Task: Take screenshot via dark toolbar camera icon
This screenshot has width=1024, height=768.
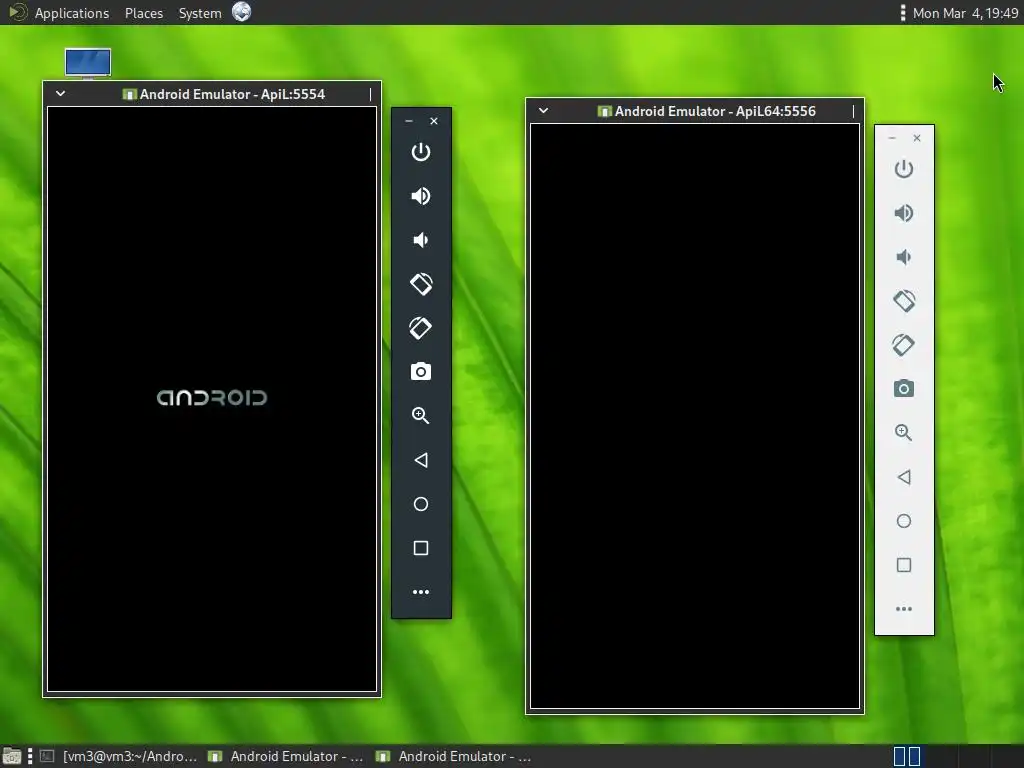Action: coord(421,372)
